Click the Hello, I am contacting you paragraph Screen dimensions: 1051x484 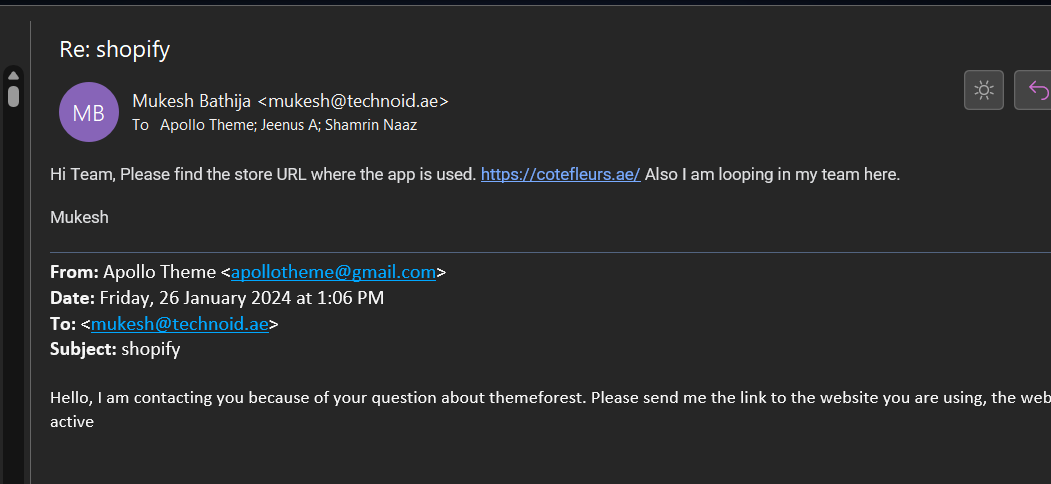550,410
